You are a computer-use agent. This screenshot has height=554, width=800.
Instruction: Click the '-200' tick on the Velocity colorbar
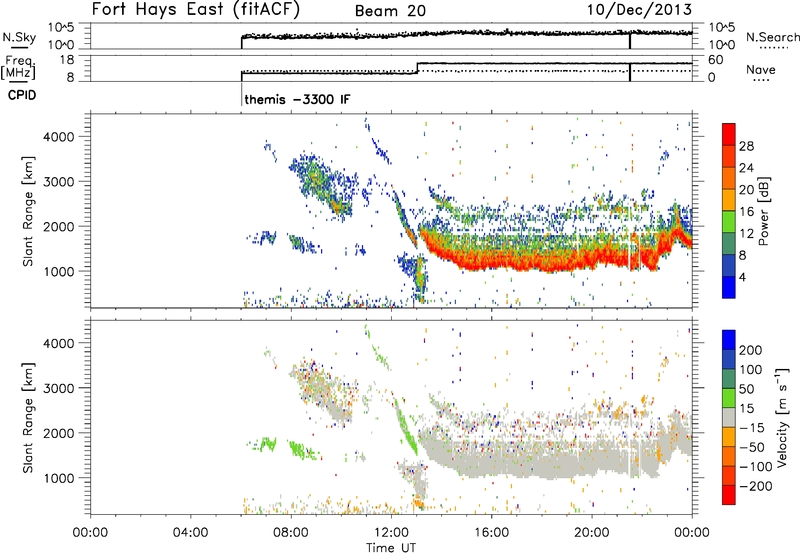click(x=755, y=486)
